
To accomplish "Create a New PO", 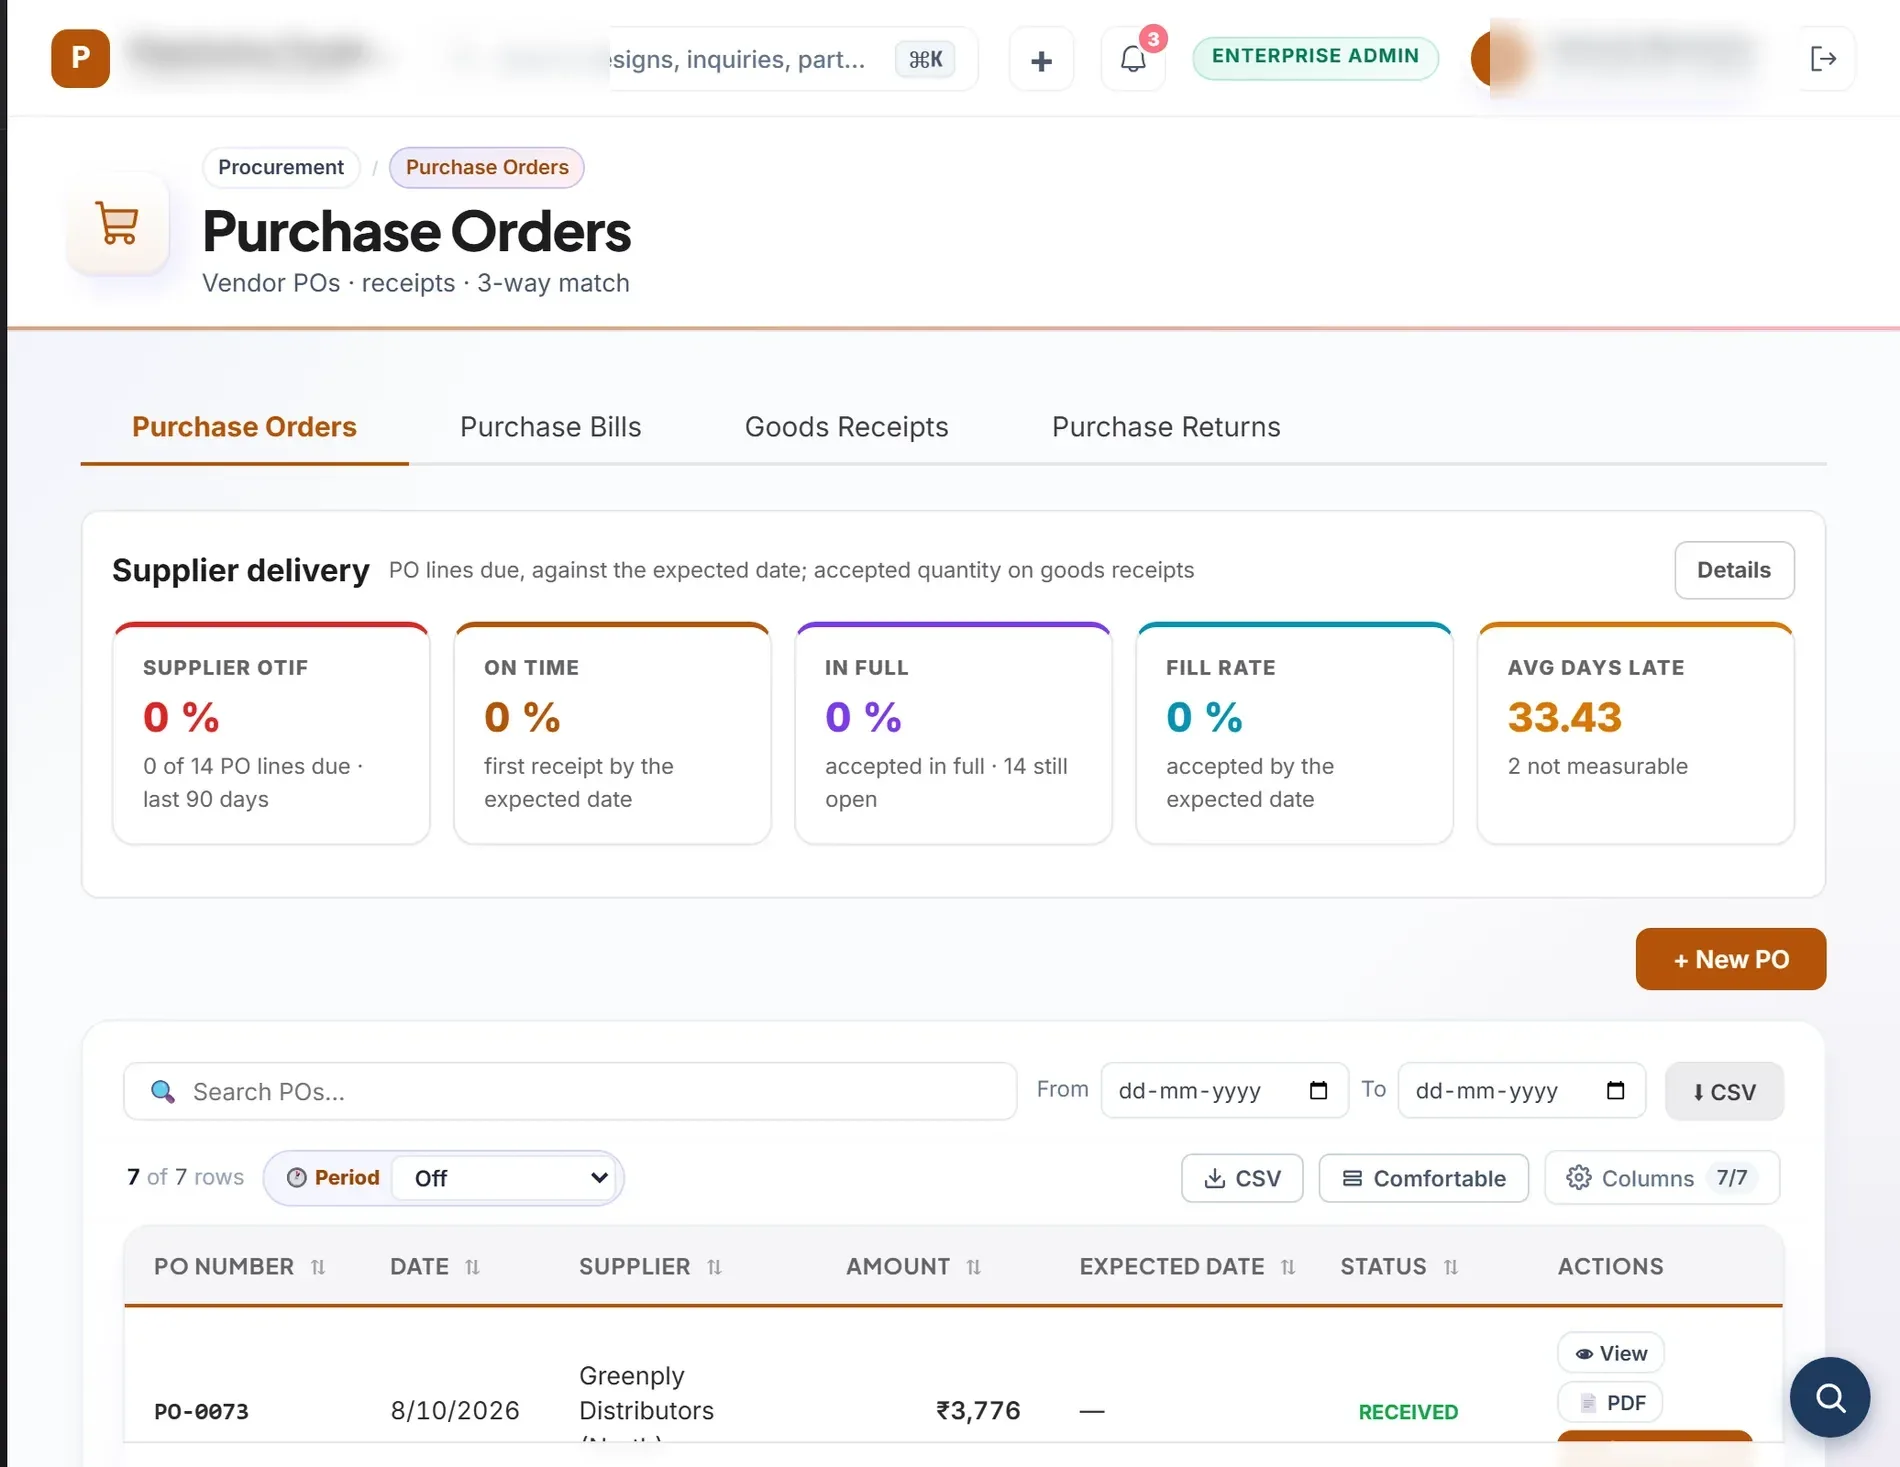I will pos(1731,959).
